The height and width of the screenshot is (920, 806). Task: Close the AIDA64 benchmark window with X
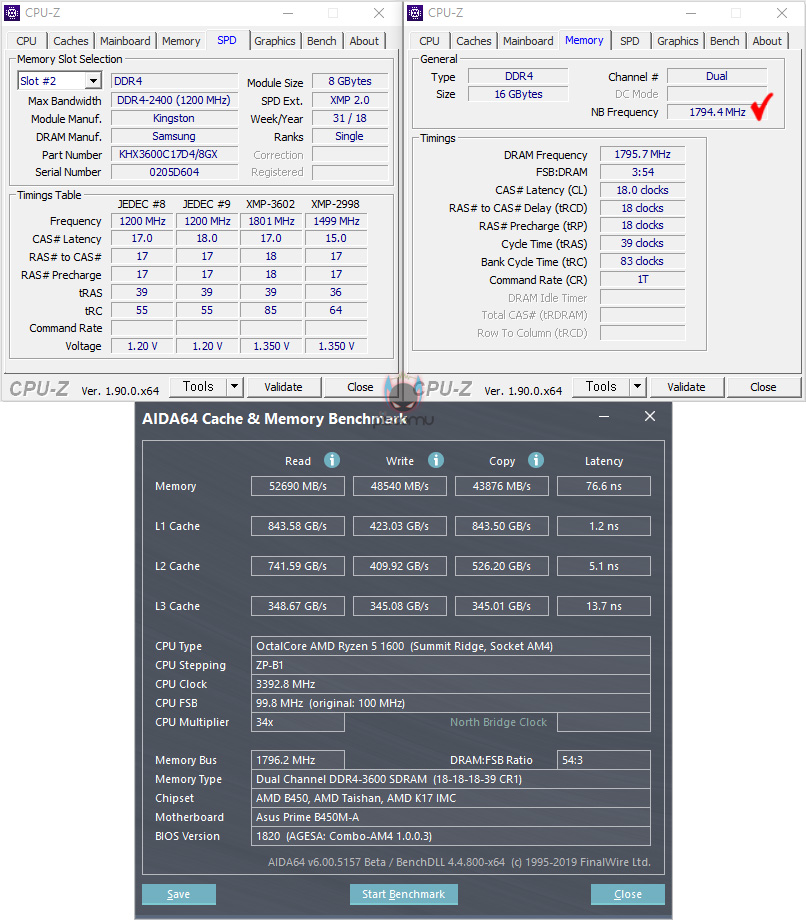pyautogui.click(x=650, y=416)
